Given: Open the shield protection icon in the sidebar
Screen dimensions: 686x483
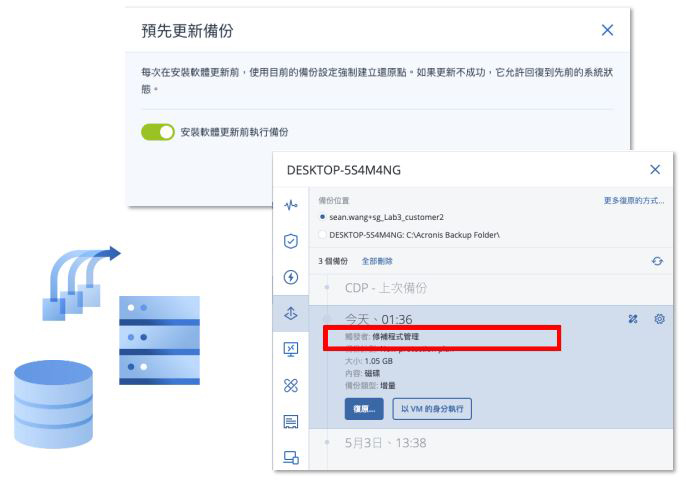Looking at the screenshot, I should (291, 241).
